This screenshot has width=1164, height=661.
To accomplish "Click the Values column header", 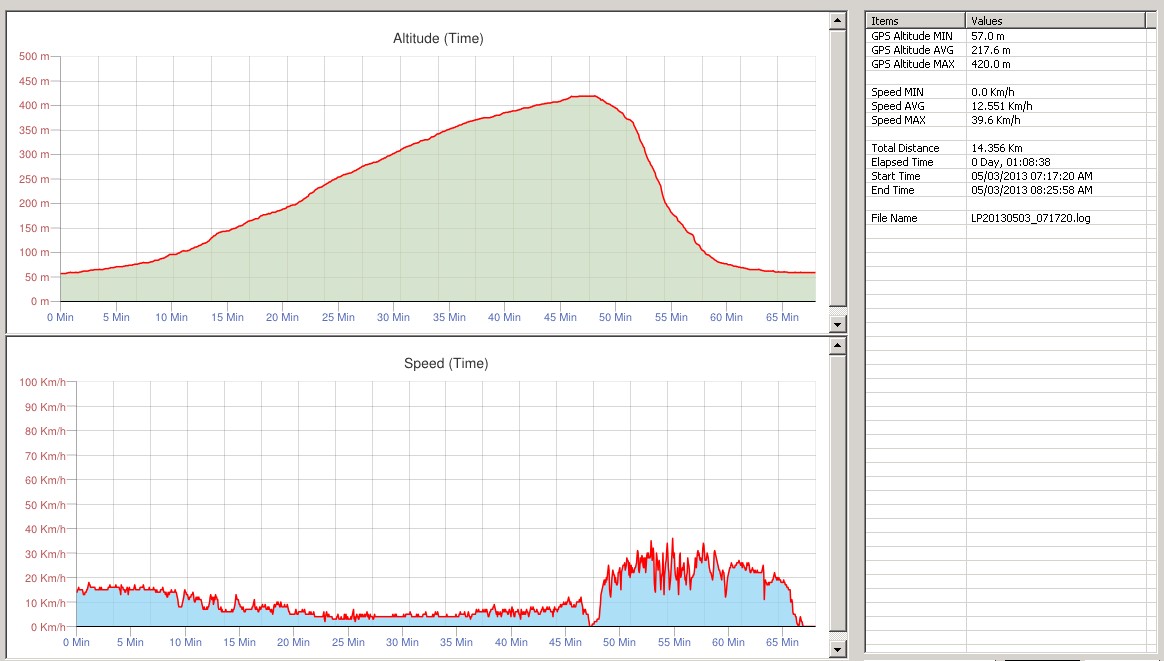I will tap(1055, 21).
